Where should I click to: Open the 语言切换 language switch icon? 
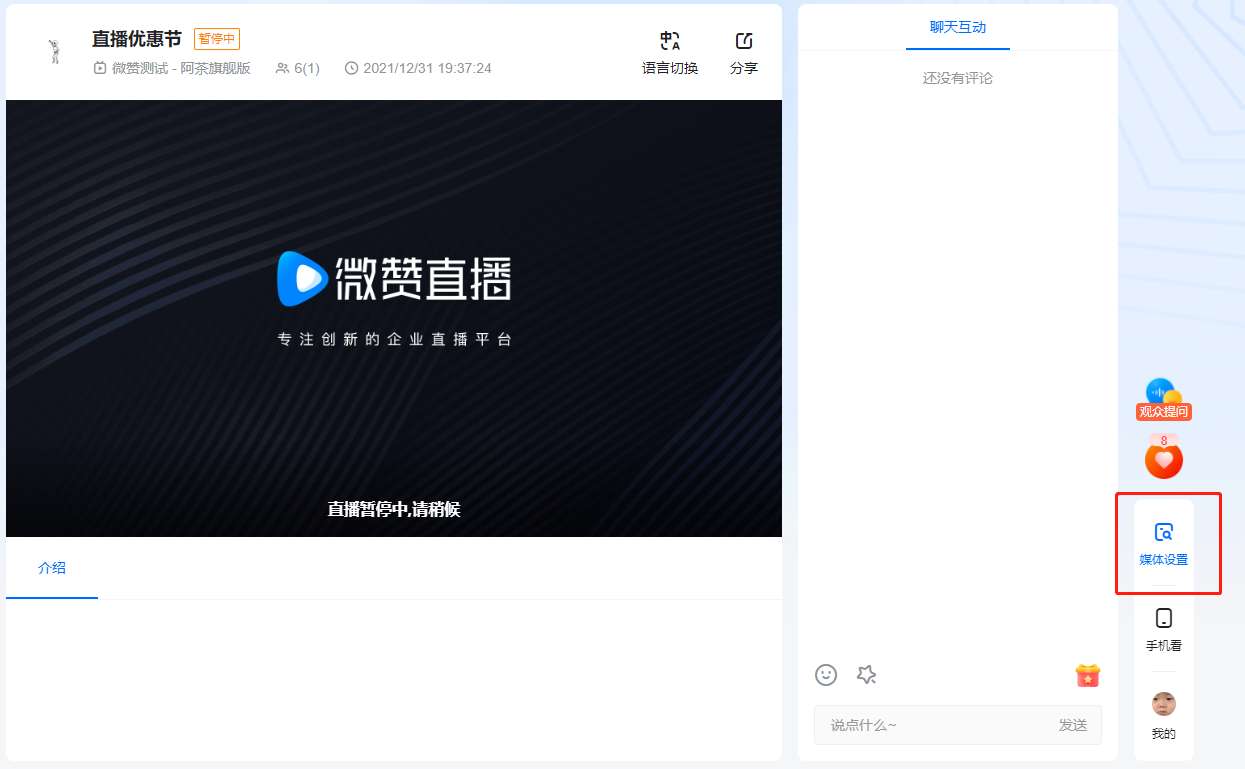pyautogui.click(x=670, y=41)
